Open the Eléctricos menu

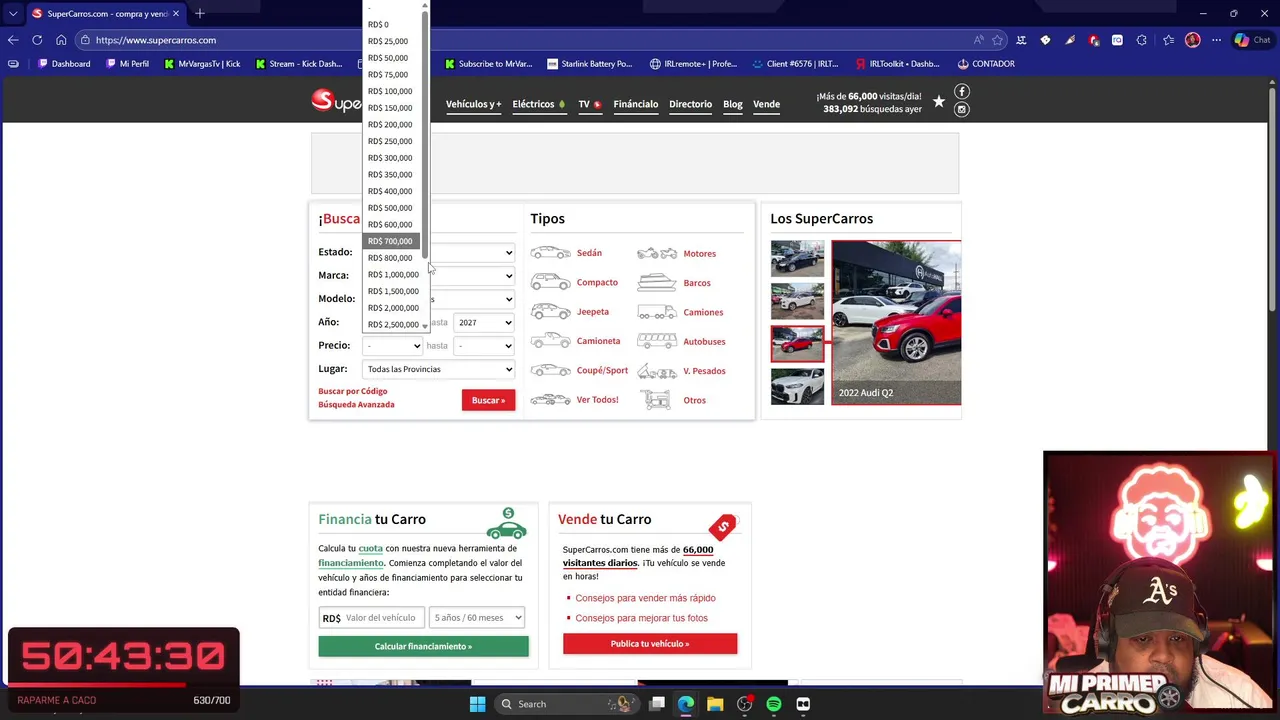(x=539, y=104)
